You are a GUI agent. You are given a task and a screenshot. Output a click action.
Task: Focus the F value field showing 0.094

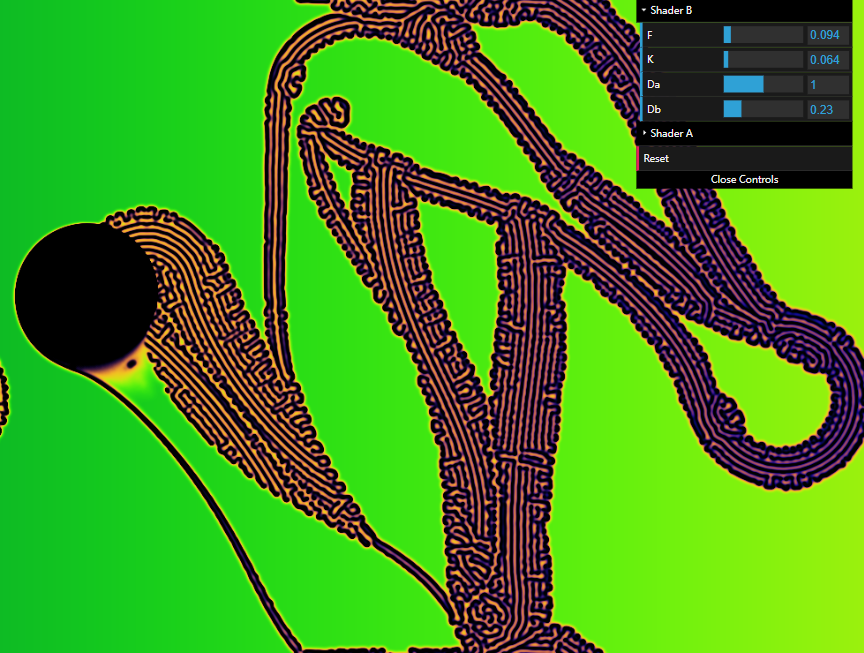click(828, 35)
